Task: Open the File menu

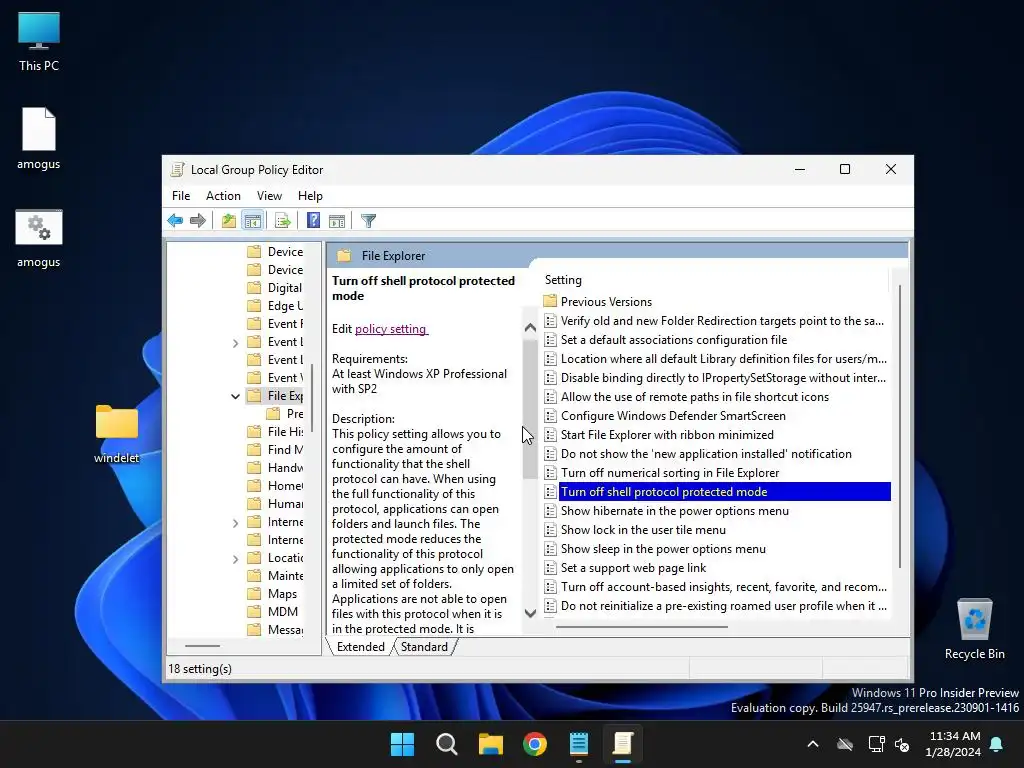Action: 181,196
